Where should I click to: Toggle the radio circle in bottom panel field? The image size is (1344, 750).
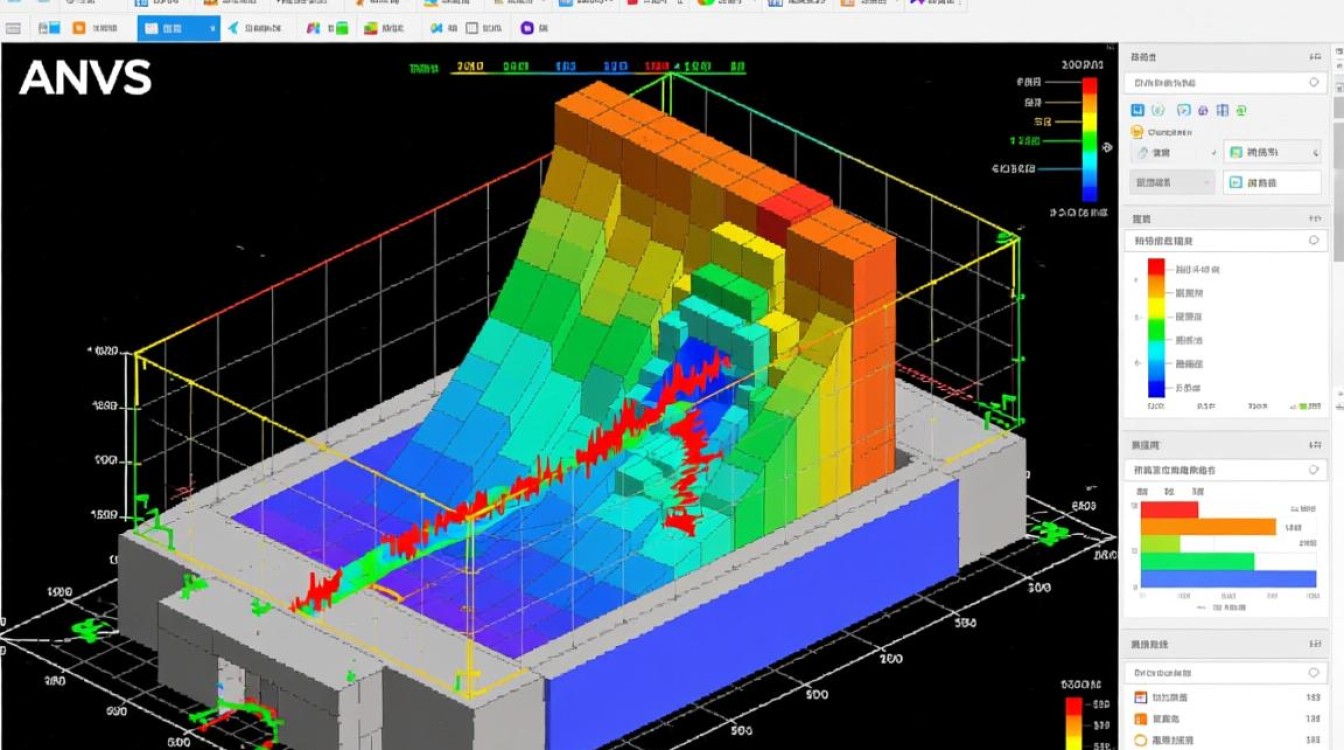tap(1314, 673)
